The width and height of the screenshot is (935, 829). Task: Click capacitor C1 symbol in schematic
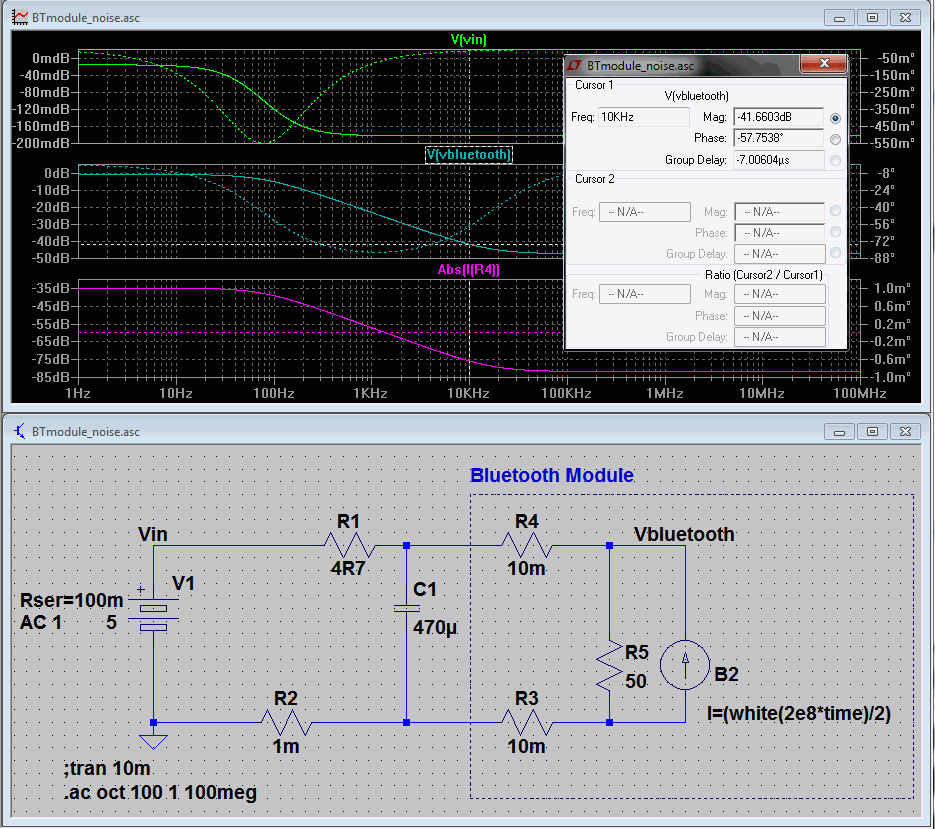[406, 607]
